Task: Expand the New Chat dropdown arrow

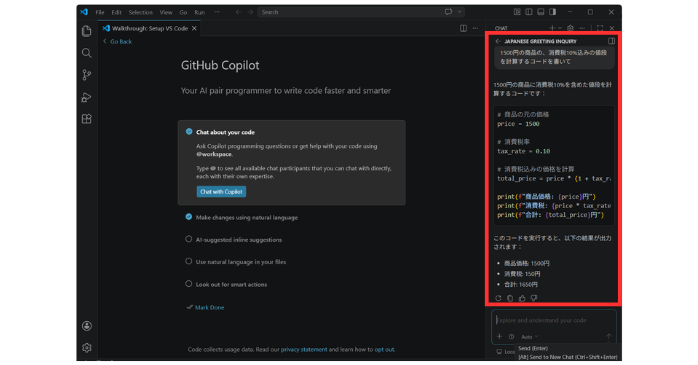Action: (x=560, y=28)
